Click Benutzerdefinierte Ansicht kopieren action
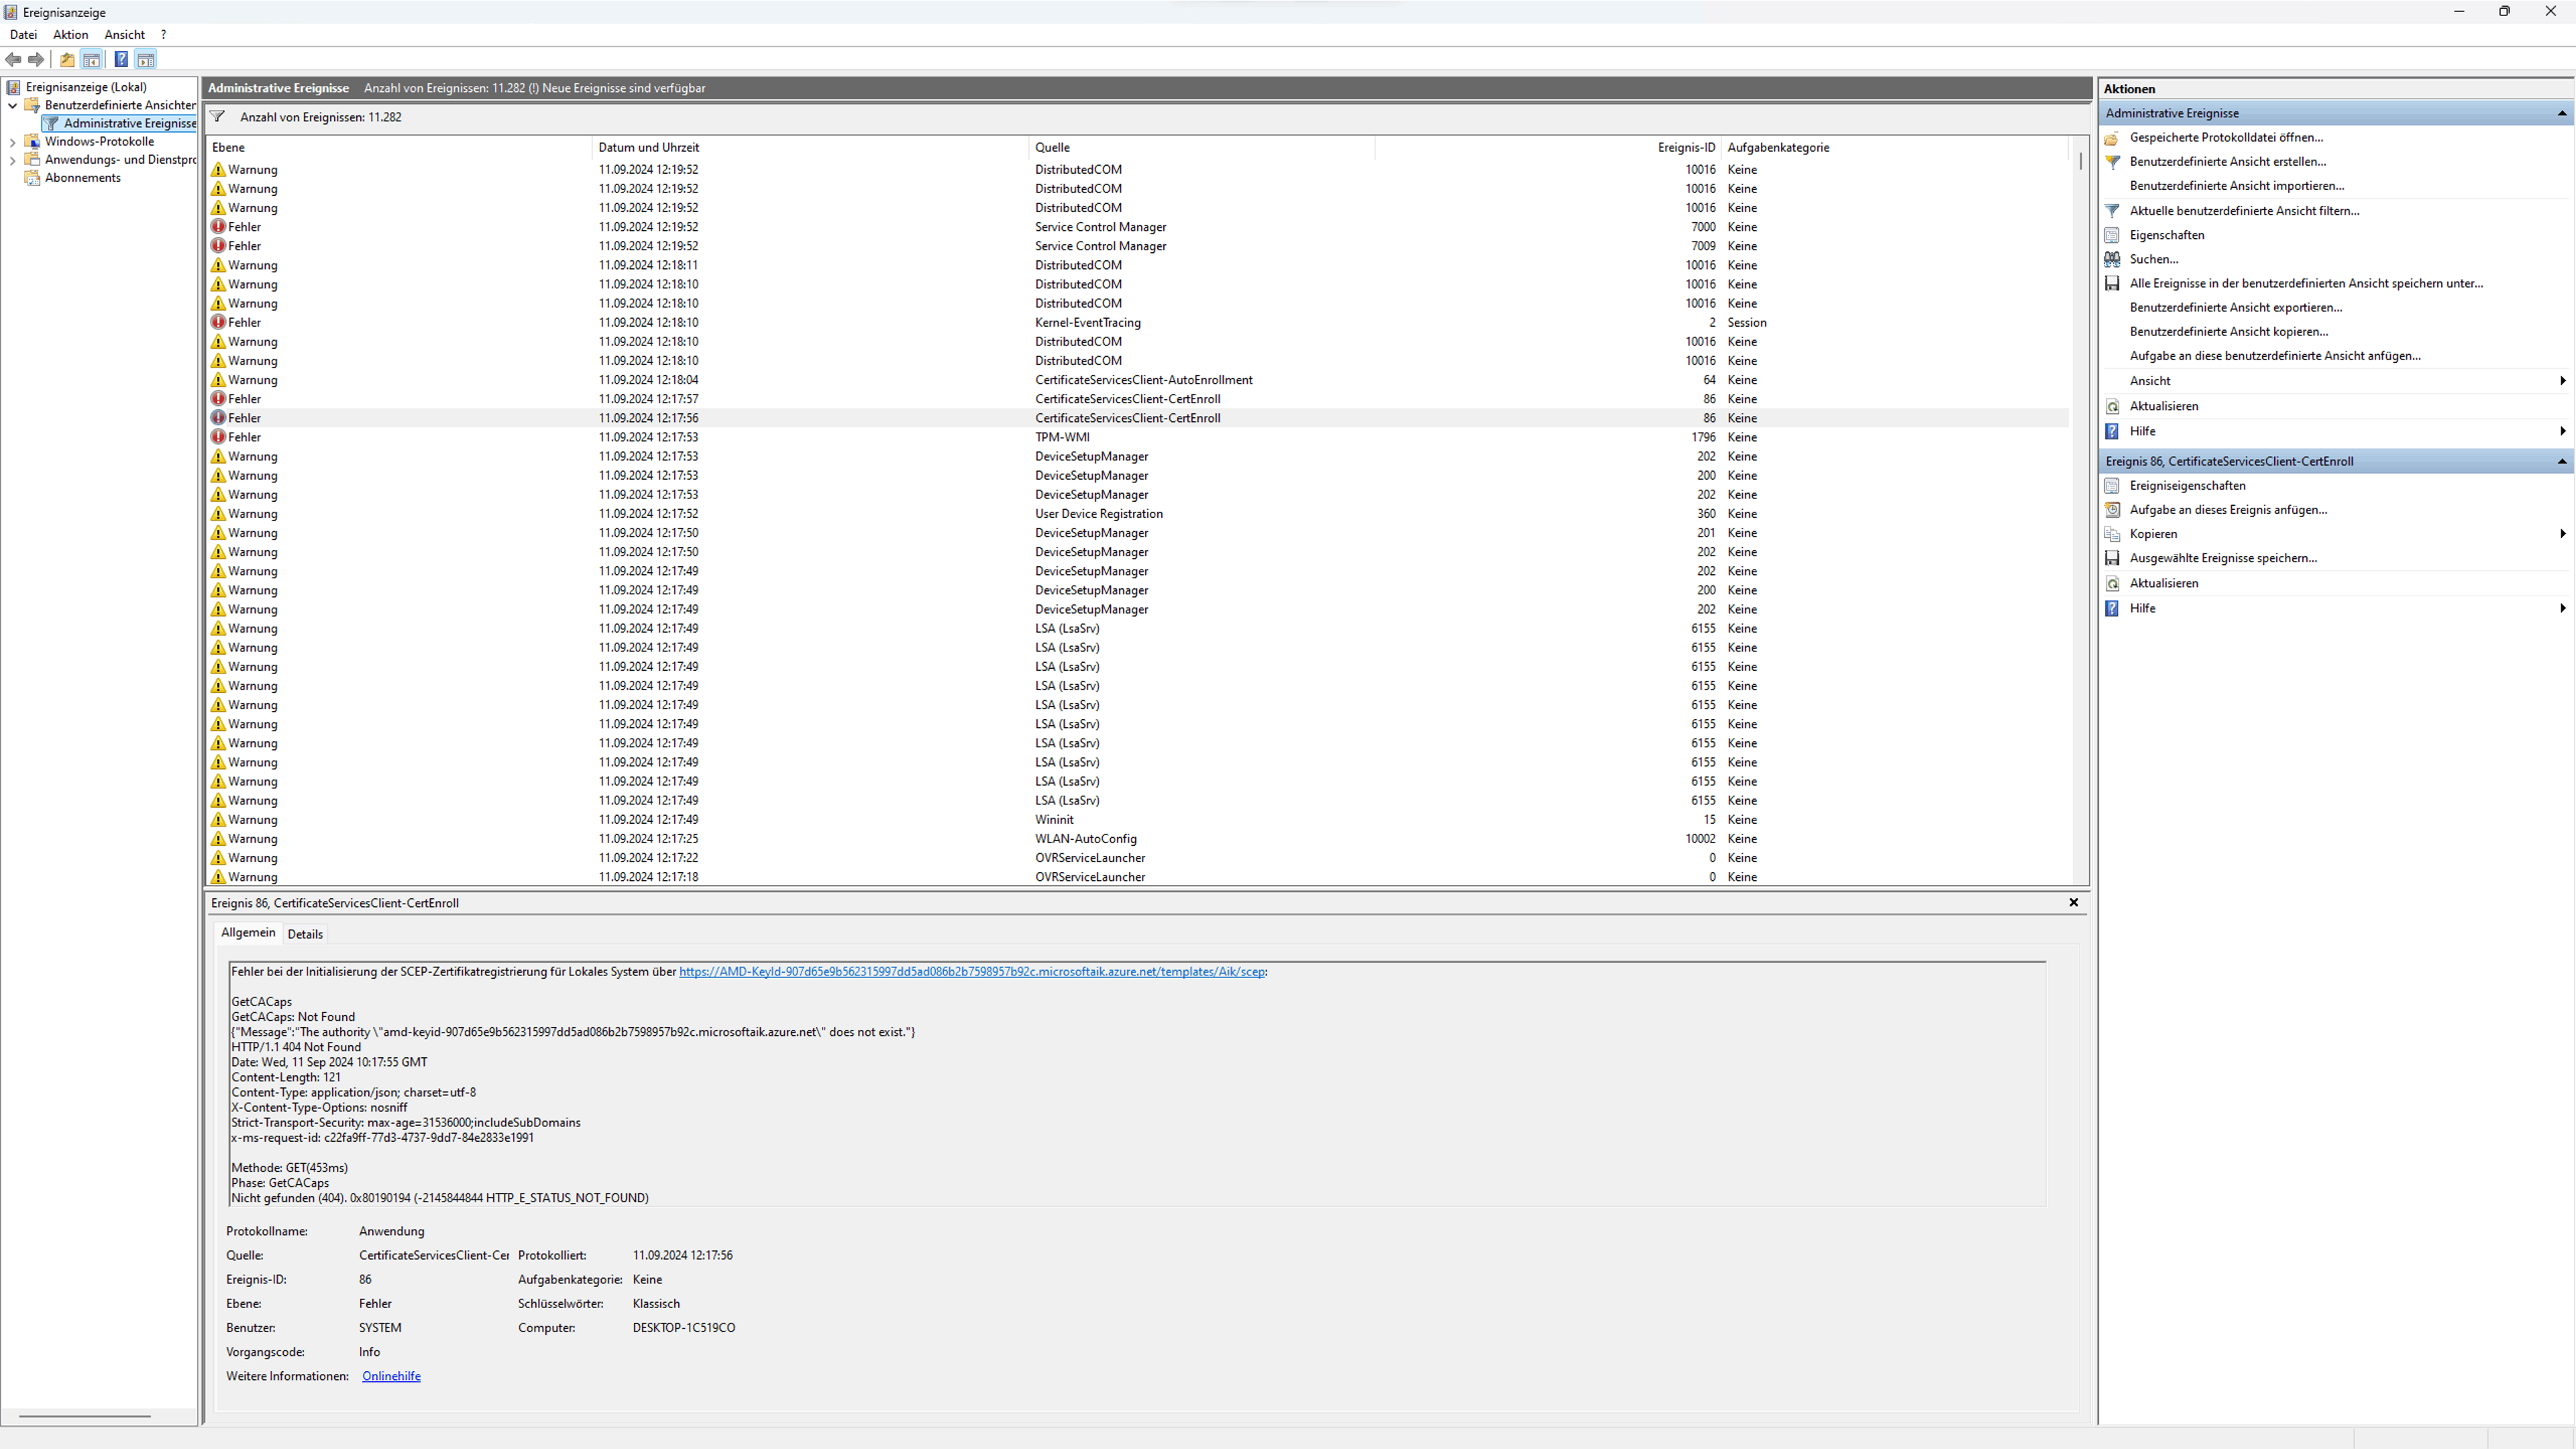The image size is (2576, 1449). point(2228,332)
